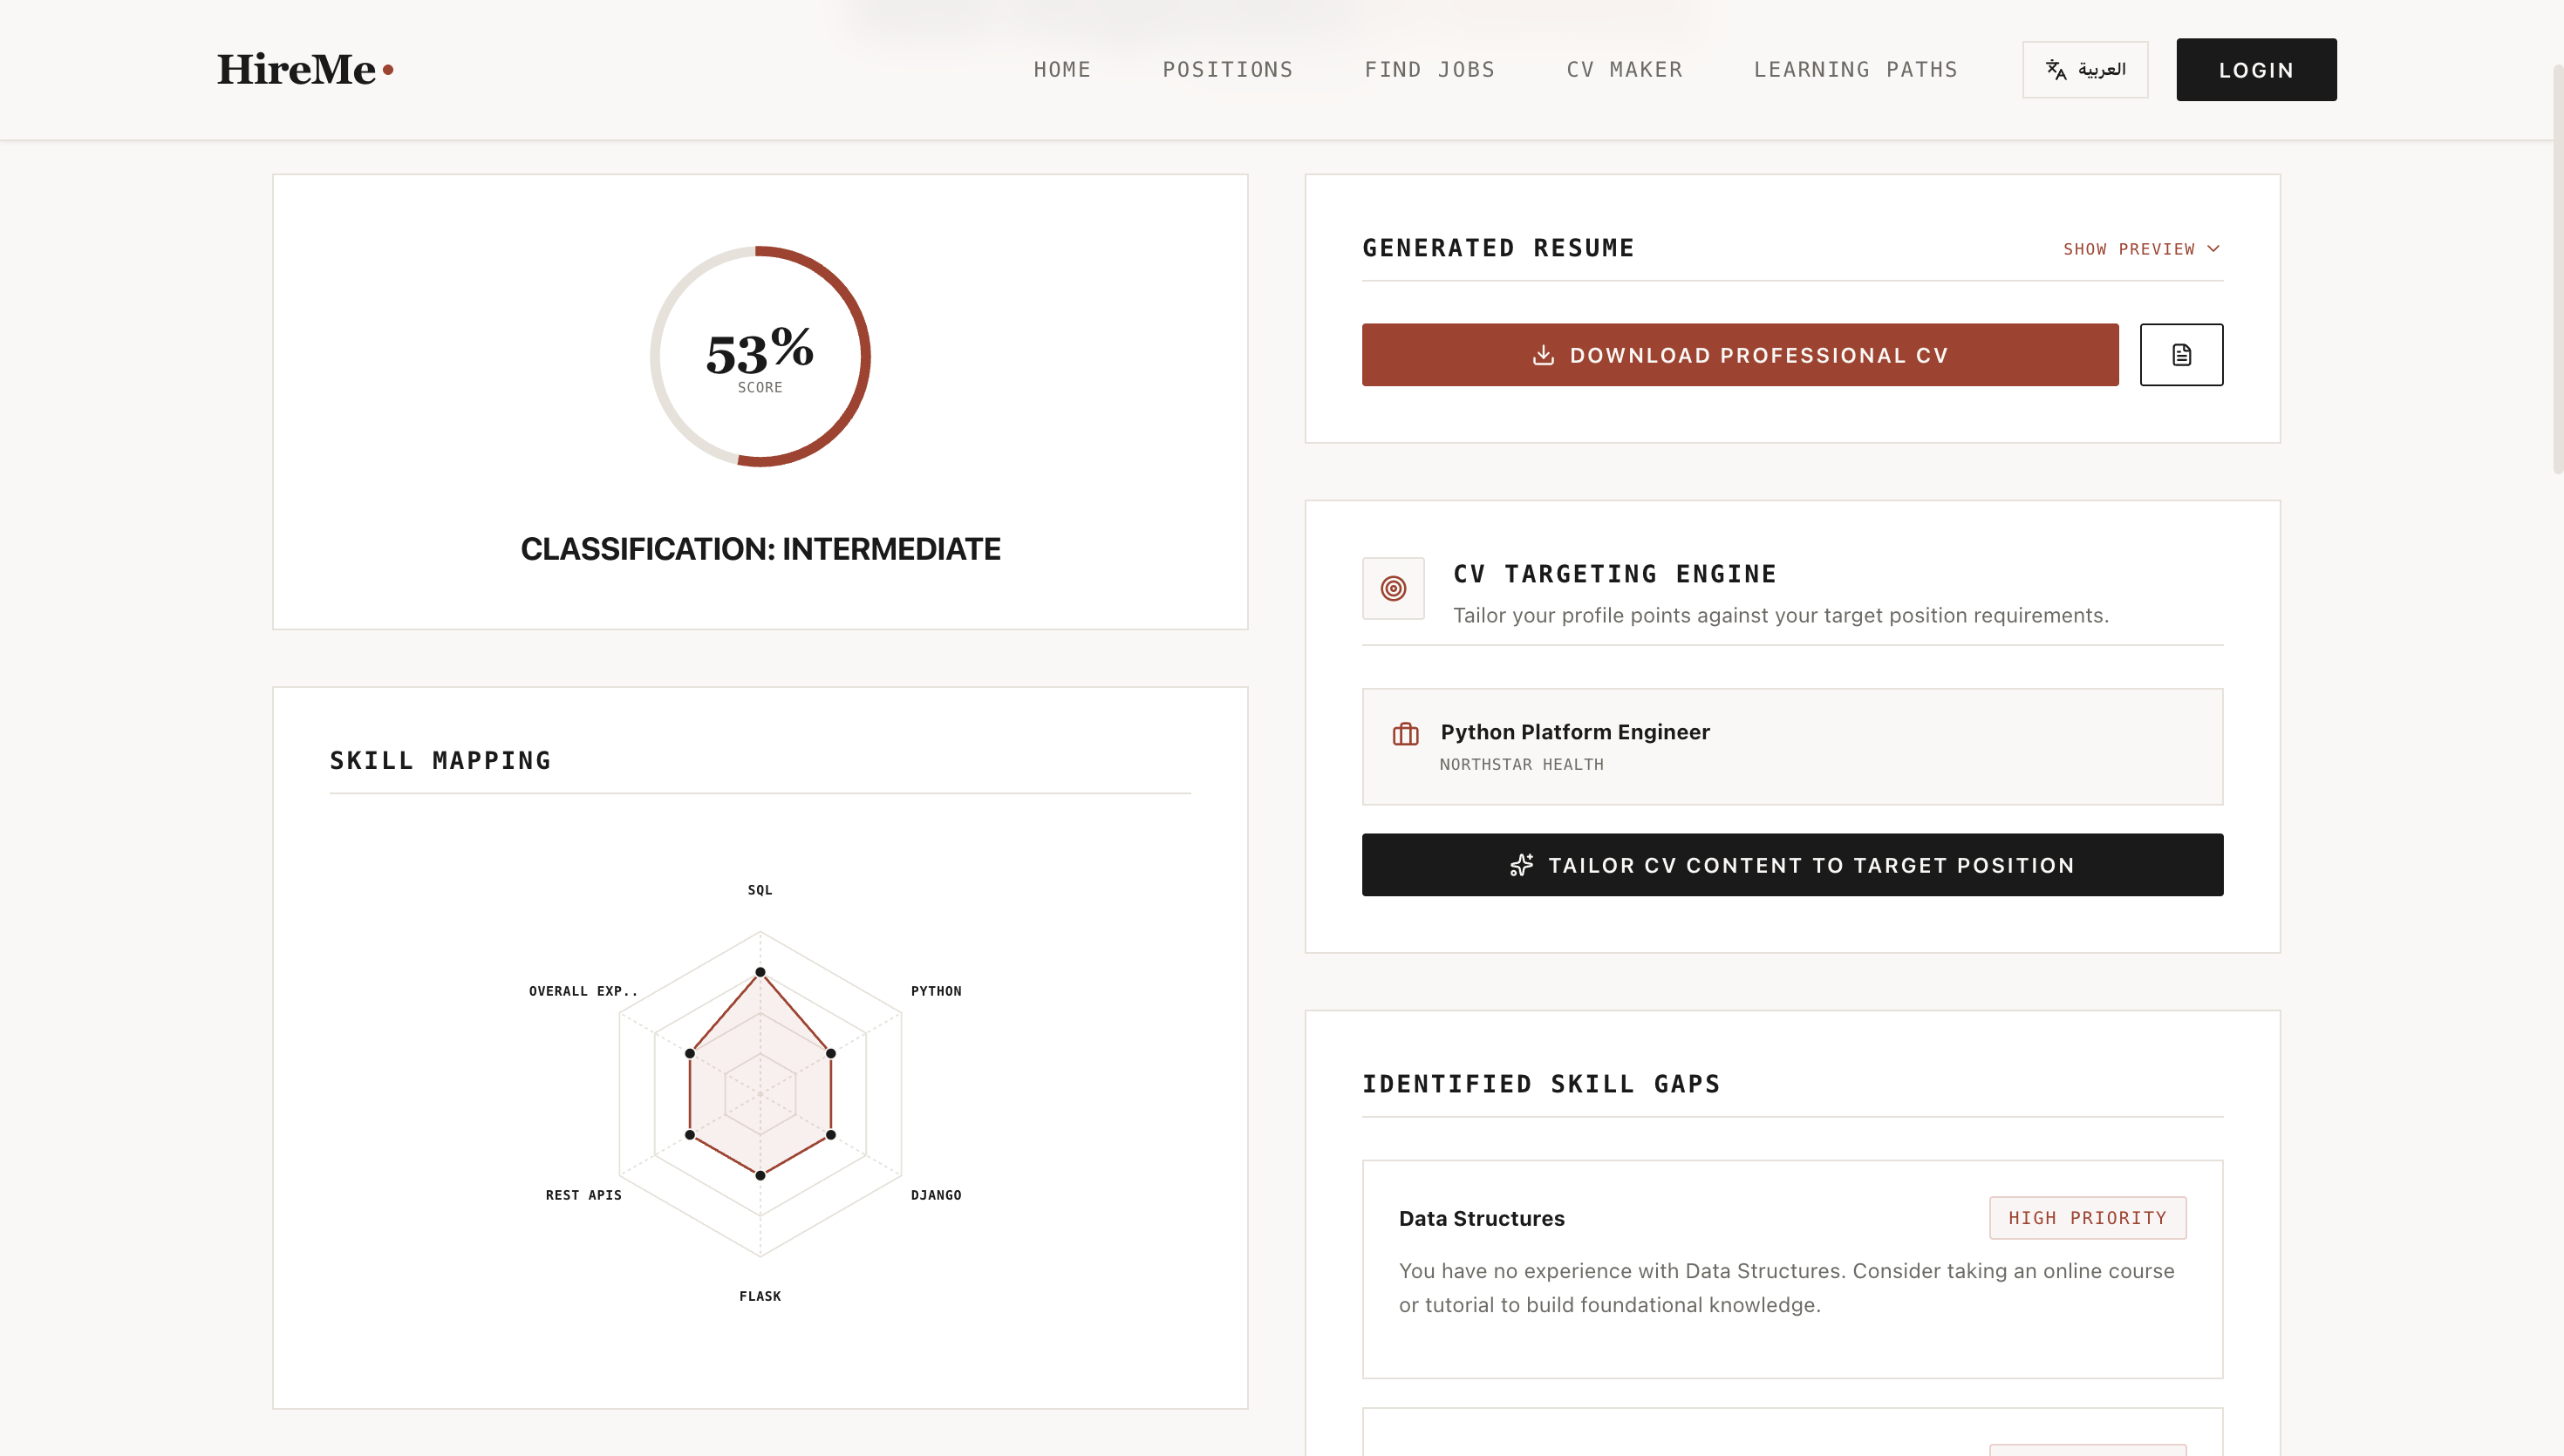Toggle the Show Preview resume link
This screenshot has width=2564, height=1456.
coord(2141,248)
